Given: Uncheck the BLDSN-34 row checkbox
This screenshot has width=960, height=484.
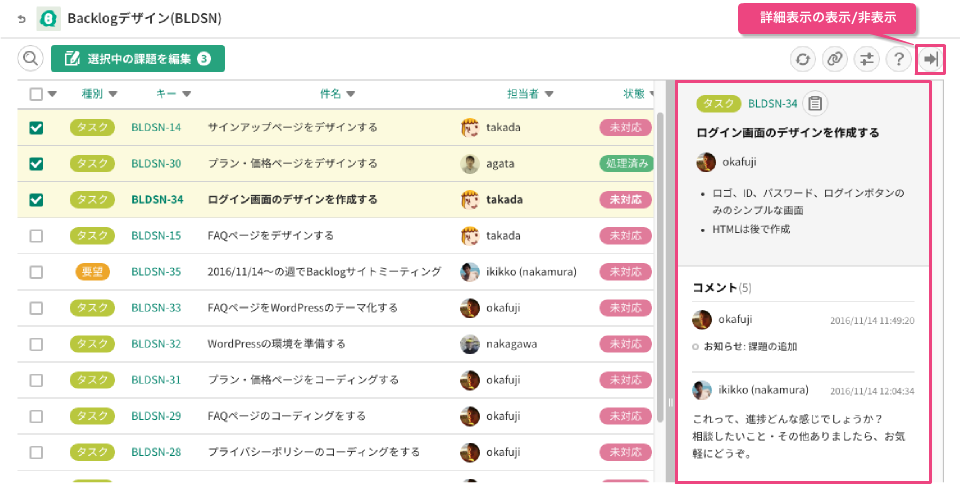Looking at the screenshot, I should [36, 199].
